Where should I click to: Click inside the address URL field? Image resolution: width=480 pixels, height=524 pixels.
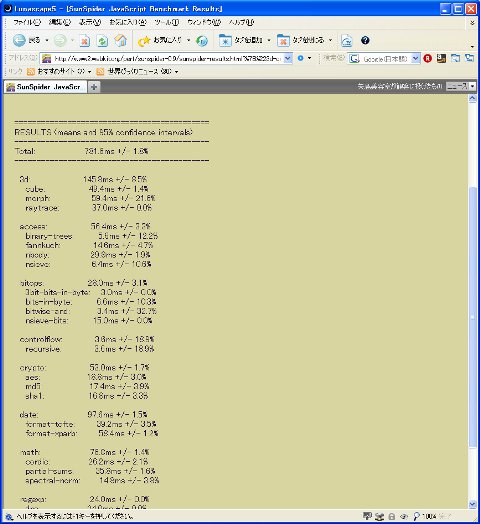[167, 58]
